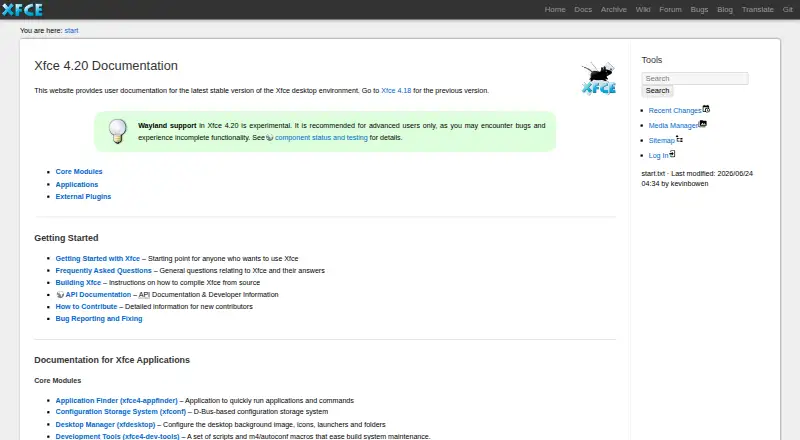Screen dimensions: 800x440
Task: Click the XFCE logo in the header
Action: pos(22,10)
